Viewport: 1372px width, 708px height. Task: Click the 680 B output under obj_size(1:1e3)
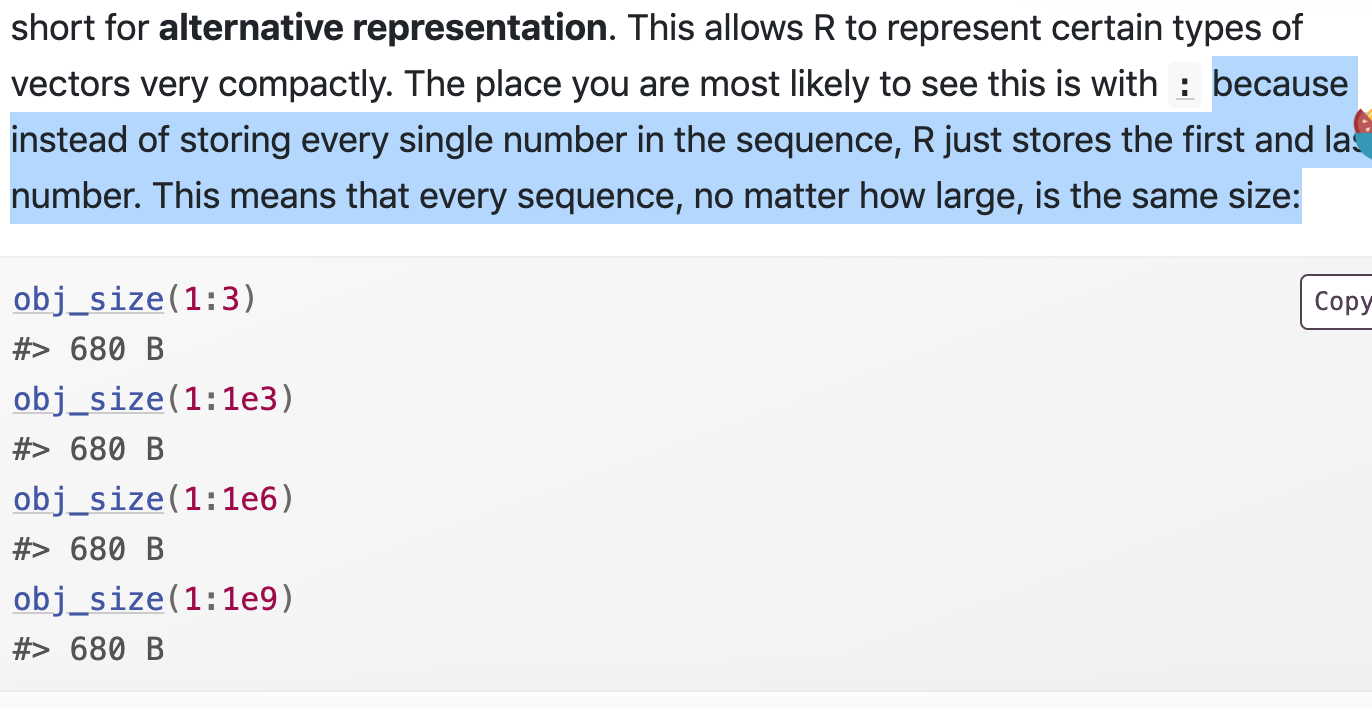pyautogui.click(x=116, y=449)
